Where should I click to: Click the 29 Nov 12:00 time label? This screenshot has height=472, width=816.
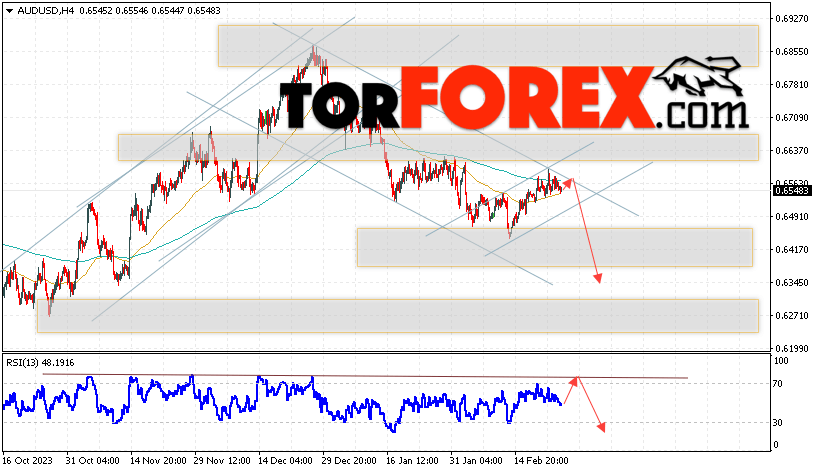click(222, 461)
